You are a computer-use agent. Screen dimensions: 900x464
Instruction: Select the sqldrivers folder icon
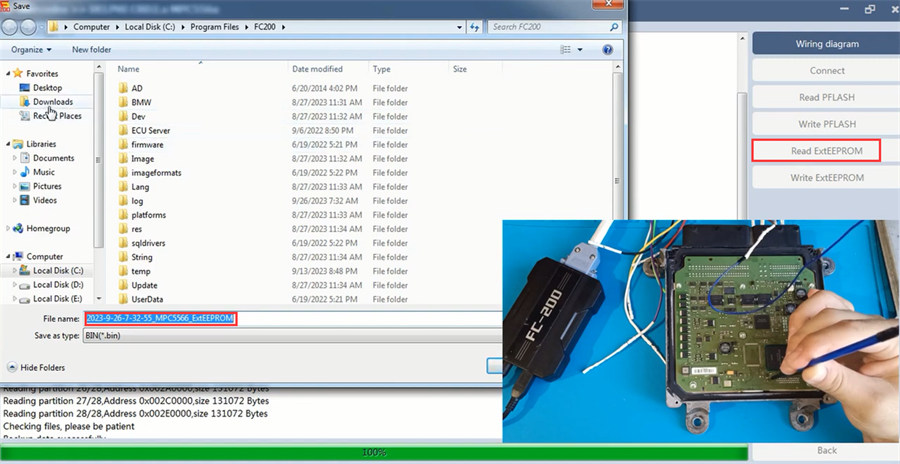pyautogui.click(x=123, y=243)
